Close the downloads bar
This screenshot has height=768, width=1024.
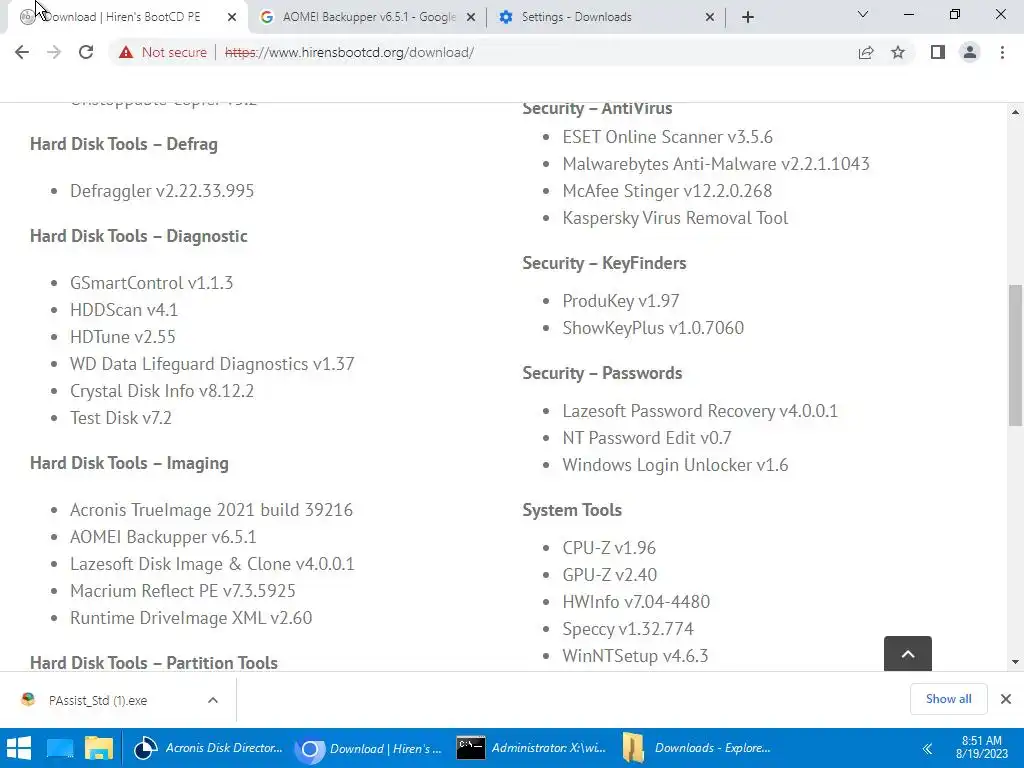pyautogui.click(x=1006, y=699)
